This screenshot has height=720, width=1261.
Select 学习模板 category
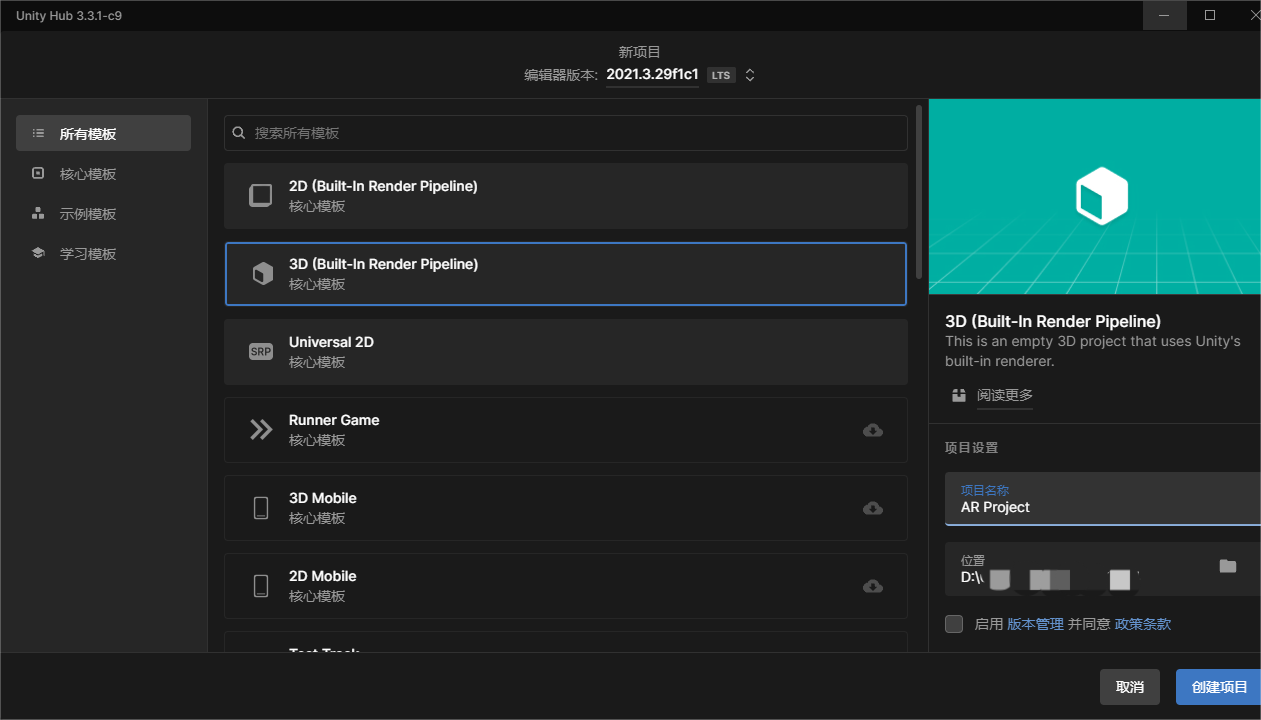(x=103, y=253)
